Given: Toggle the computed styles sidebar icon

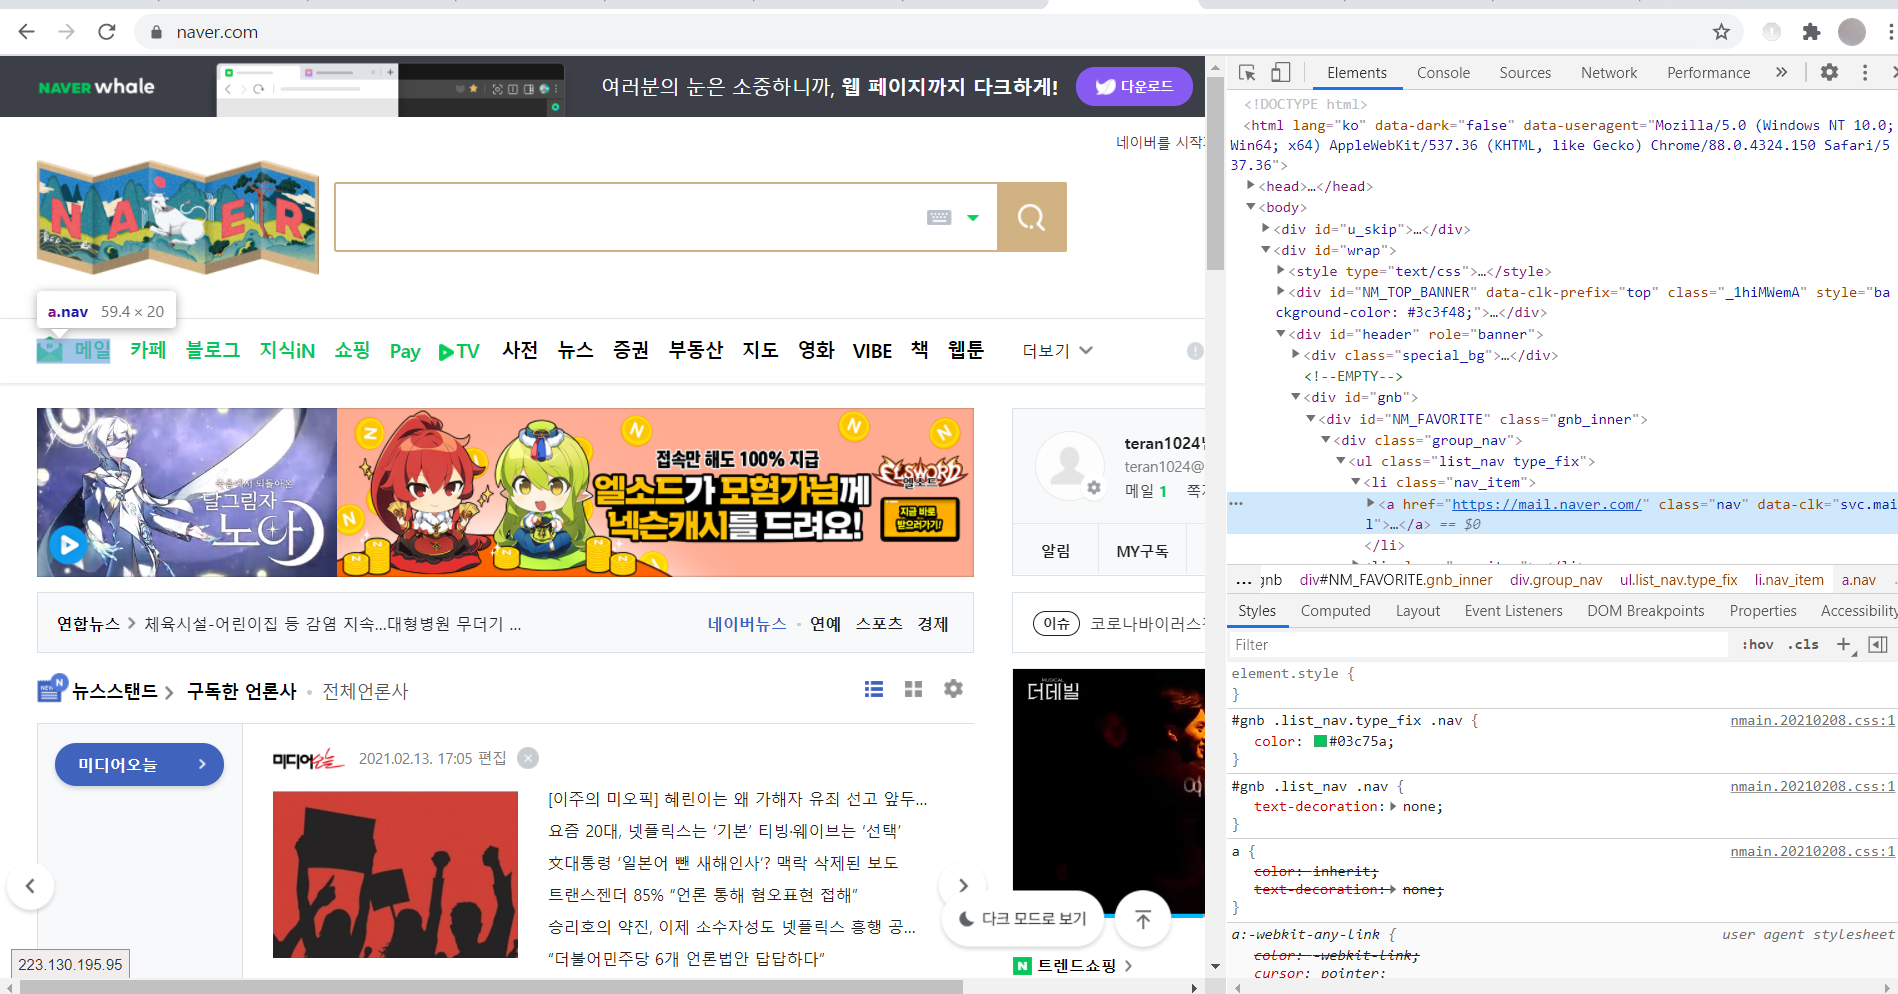Looking at the screenshot, I should [1878, 645].
